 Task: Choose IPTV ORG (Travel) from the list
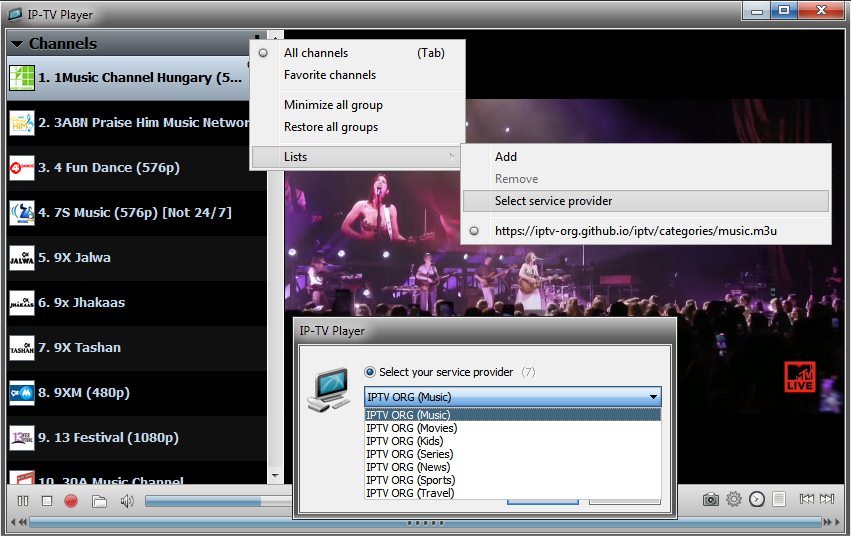[x=512, y=493]
